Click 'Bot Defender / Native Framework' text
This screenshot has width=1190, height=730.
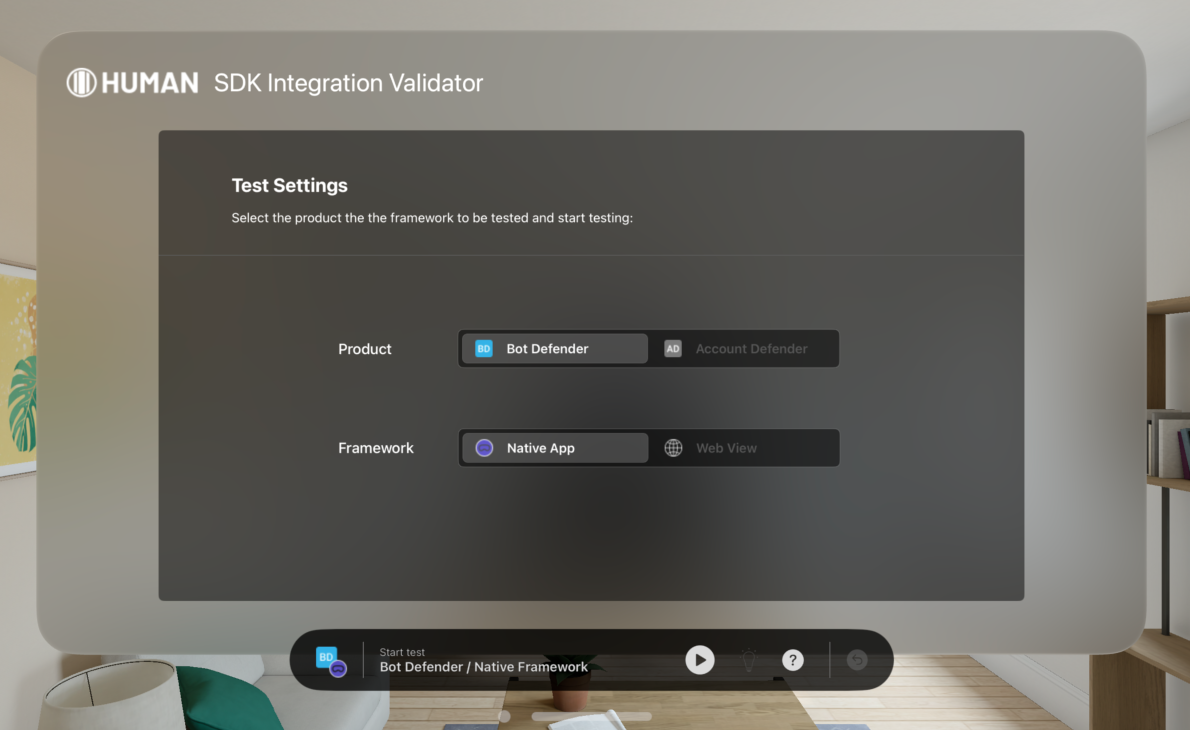click(x=483, y=667)
